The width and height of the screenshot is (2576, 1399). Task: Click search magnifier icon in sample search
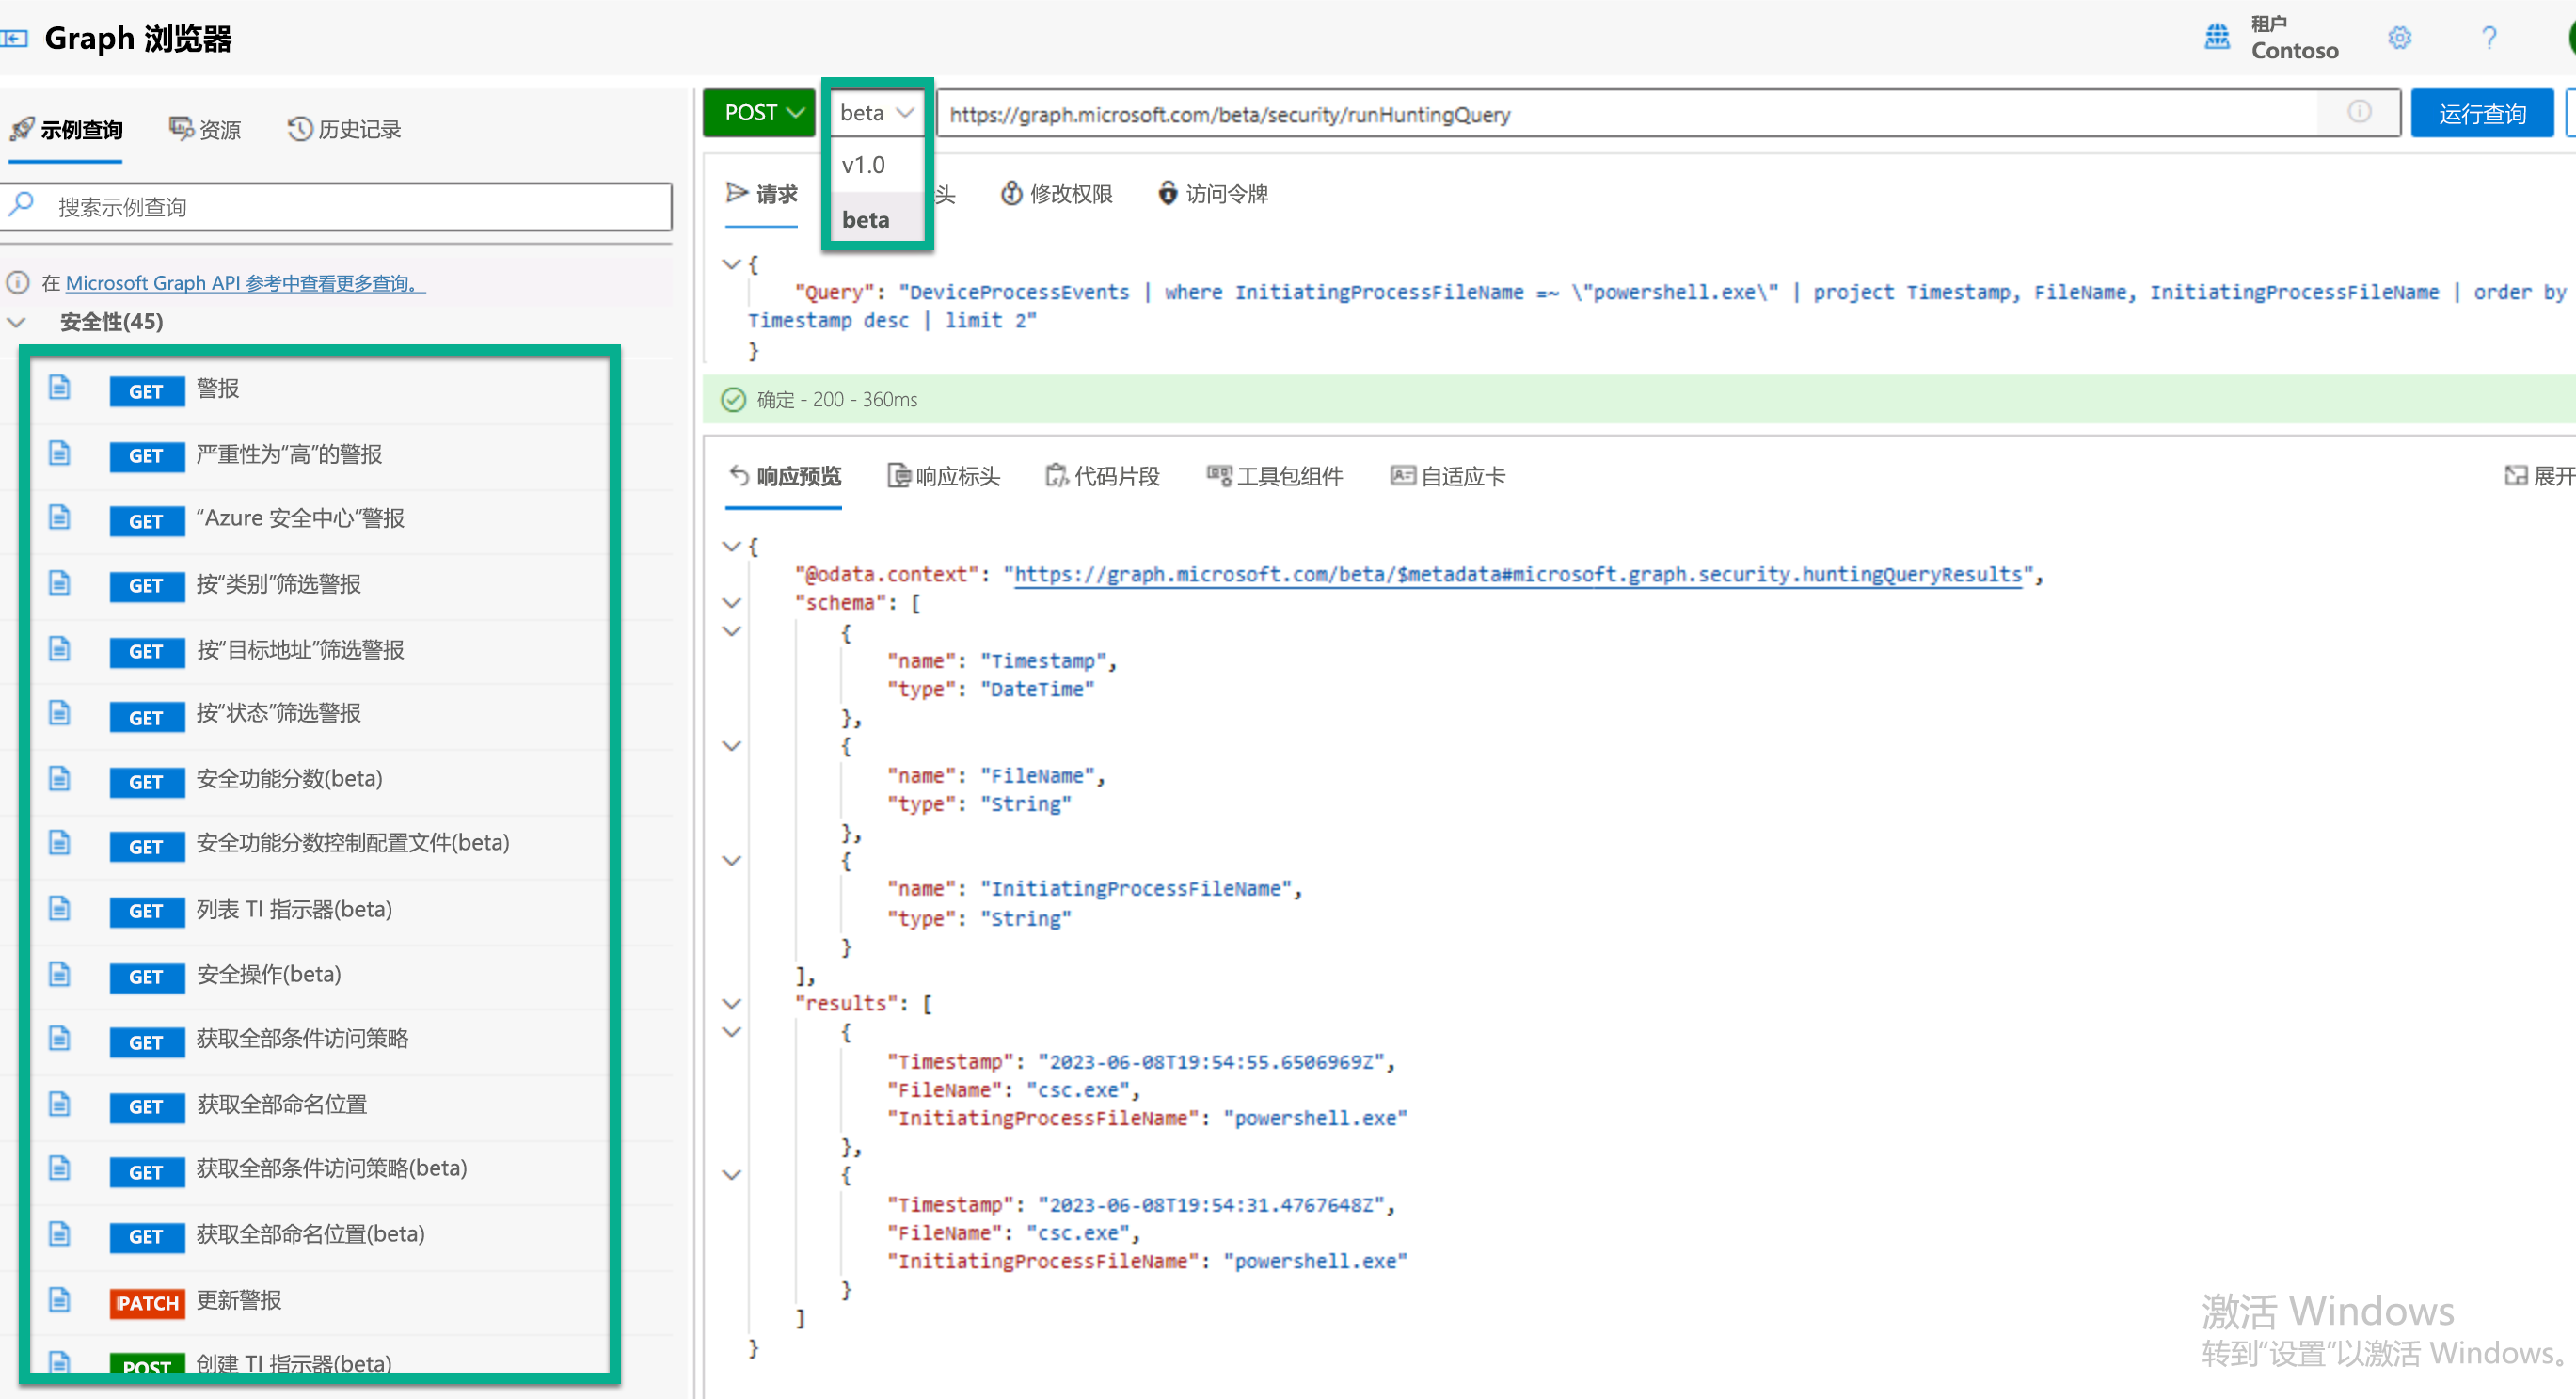pos(21,205)
